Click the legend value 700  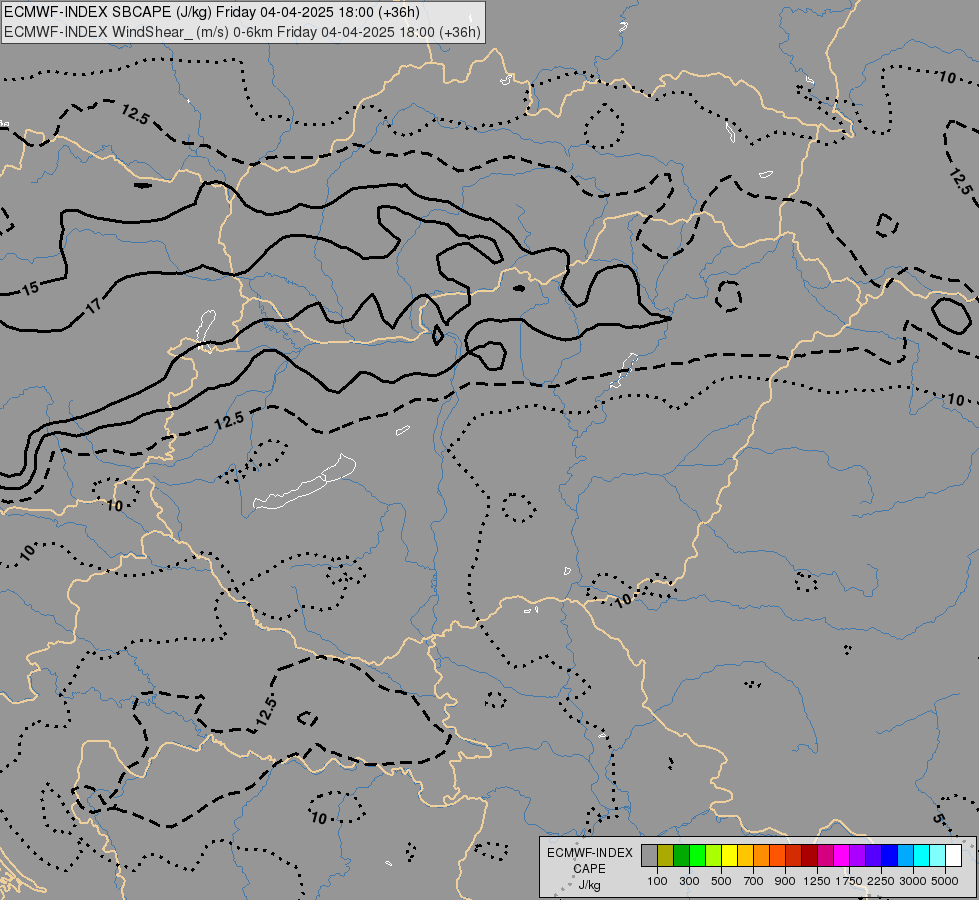[754, 881]
